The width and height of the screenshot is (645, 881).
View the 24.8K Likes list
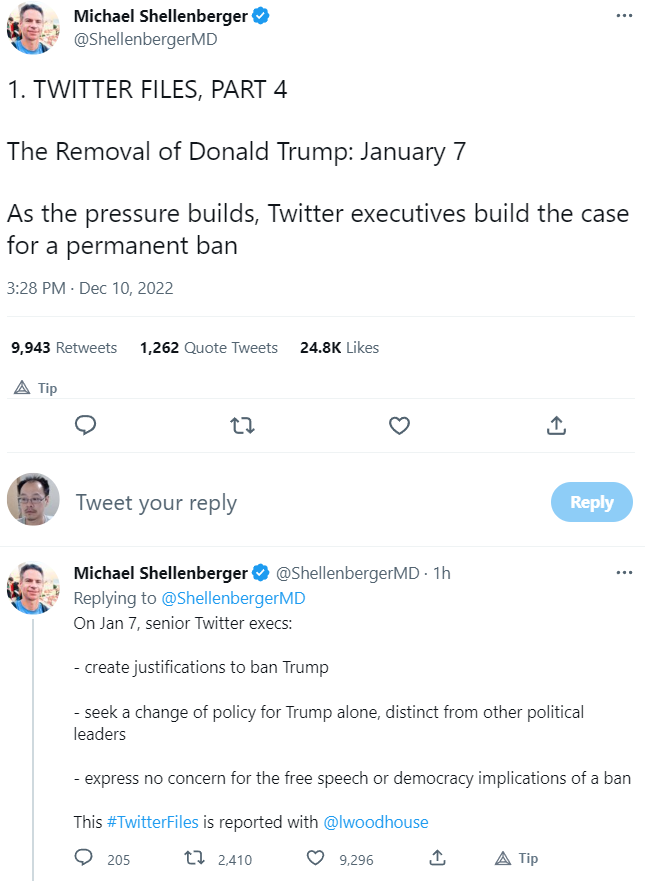point(339,348)
